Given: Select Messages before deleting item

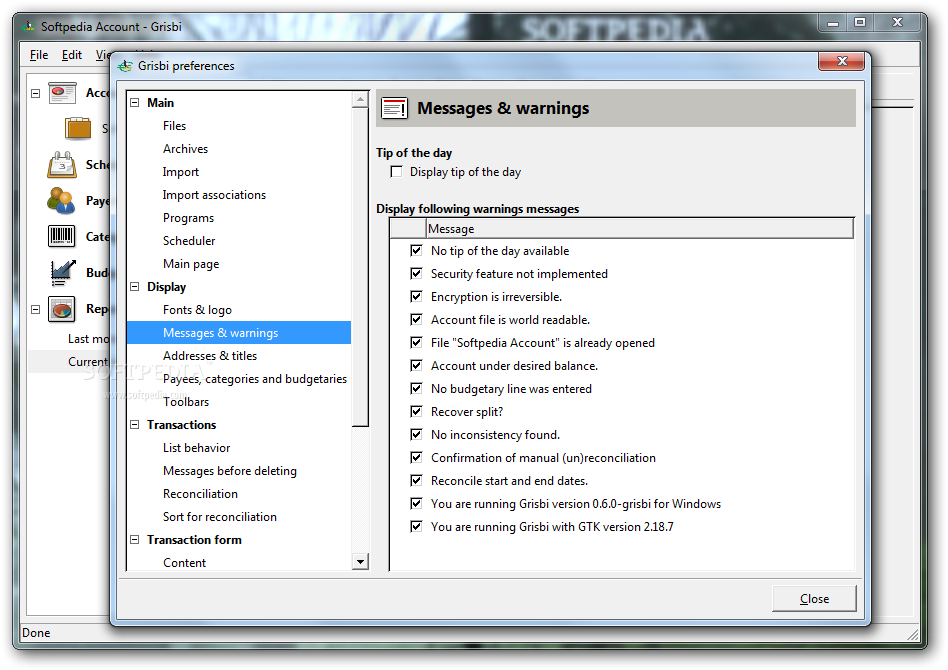Looking at the screenshot, I should (230, 470).
